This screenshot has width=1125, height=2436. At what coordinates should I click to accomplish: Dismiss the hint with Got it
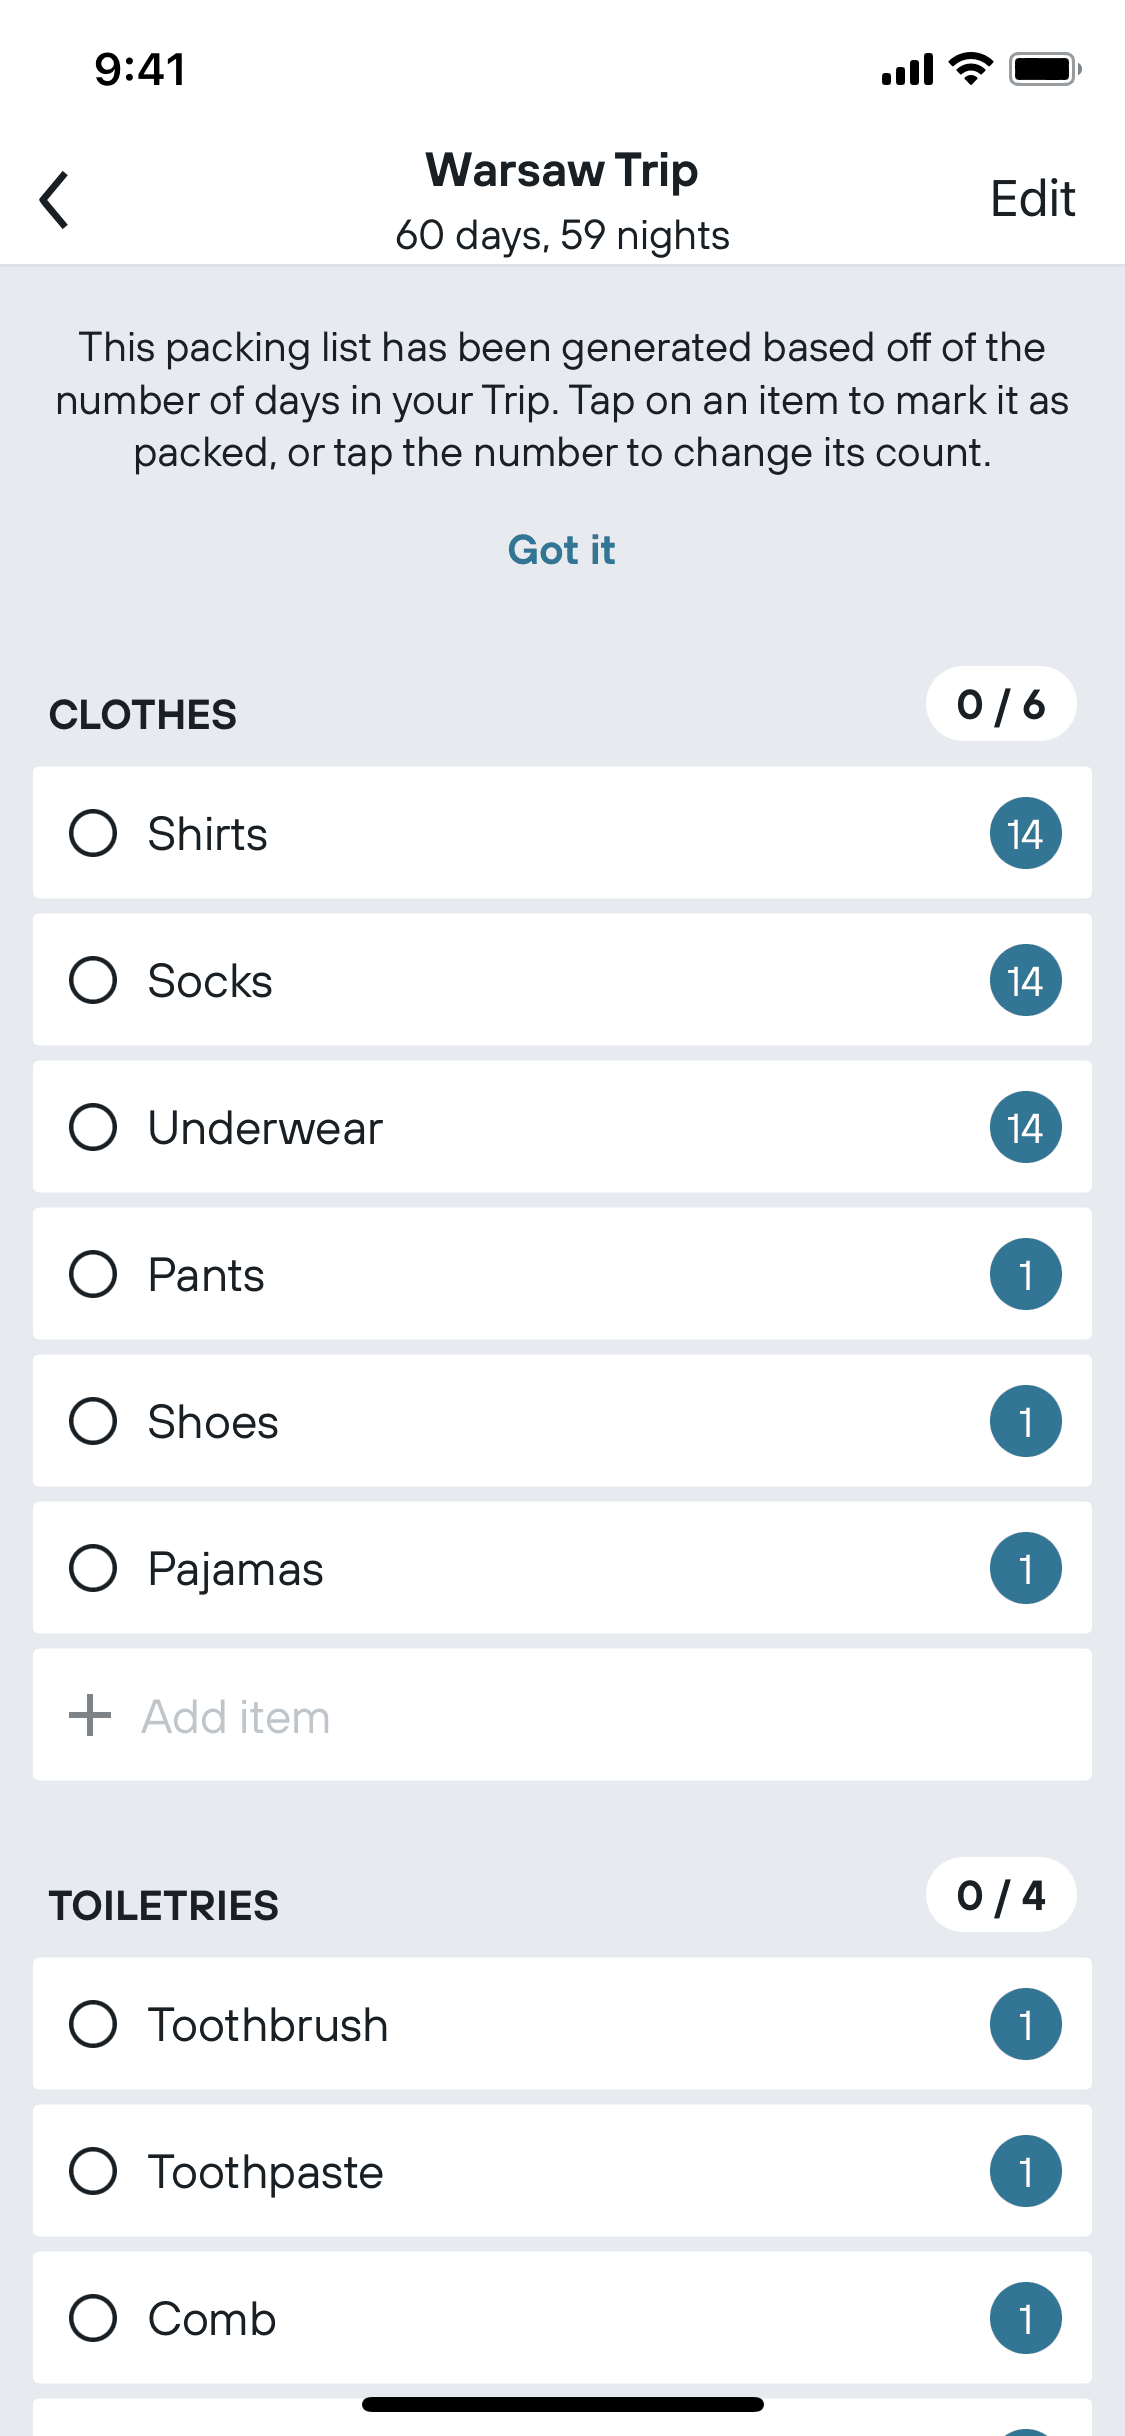tap(561, 550)
